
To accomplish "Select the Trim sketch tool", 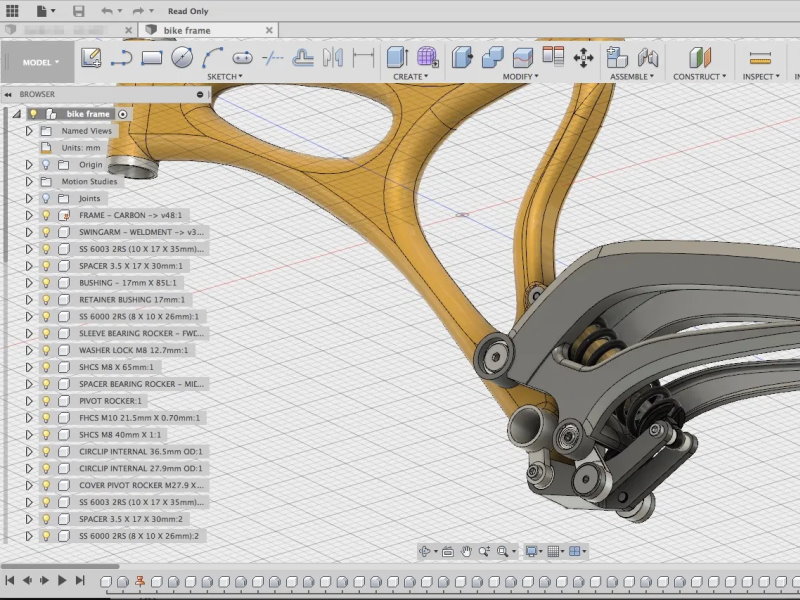I will click(x=272, y=58).
